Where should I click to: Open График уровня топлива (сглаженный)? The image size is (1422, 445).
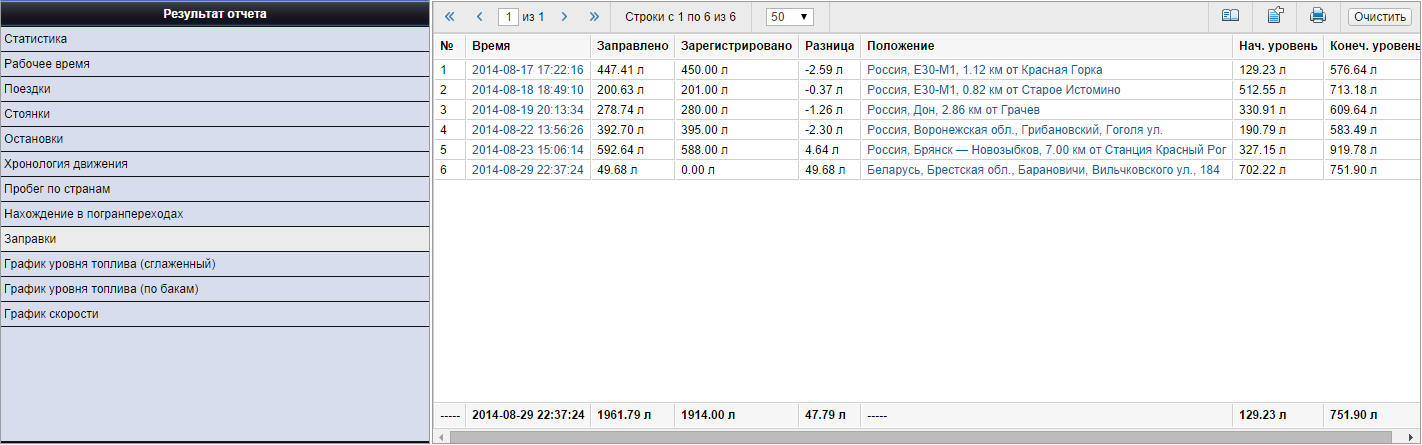click(x=214, y=264)
